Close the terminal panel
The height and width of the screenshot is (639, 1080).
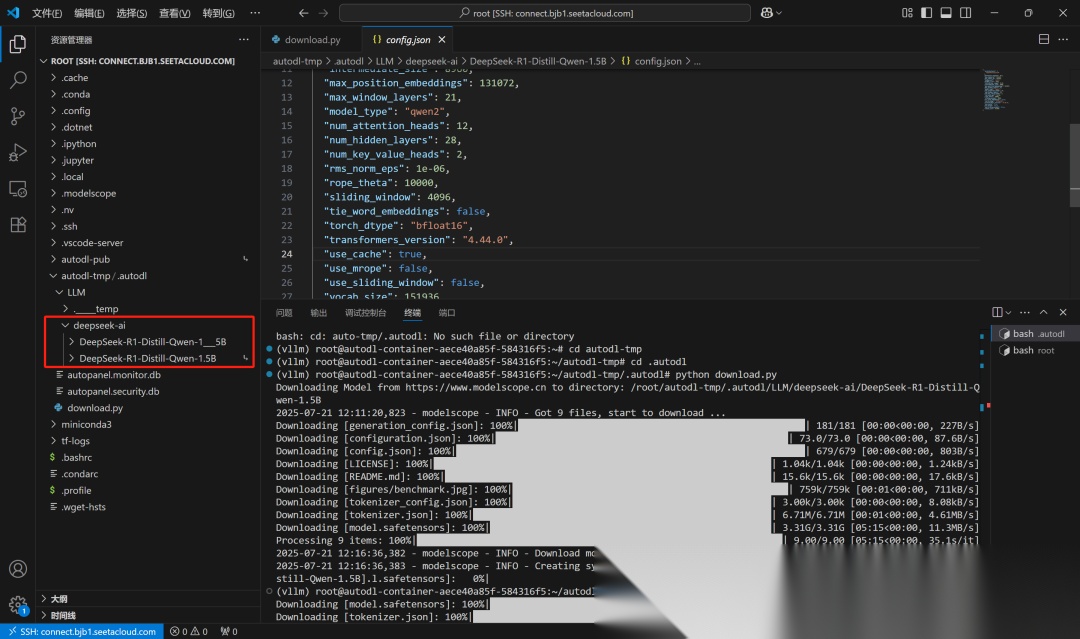(1063, 313)
